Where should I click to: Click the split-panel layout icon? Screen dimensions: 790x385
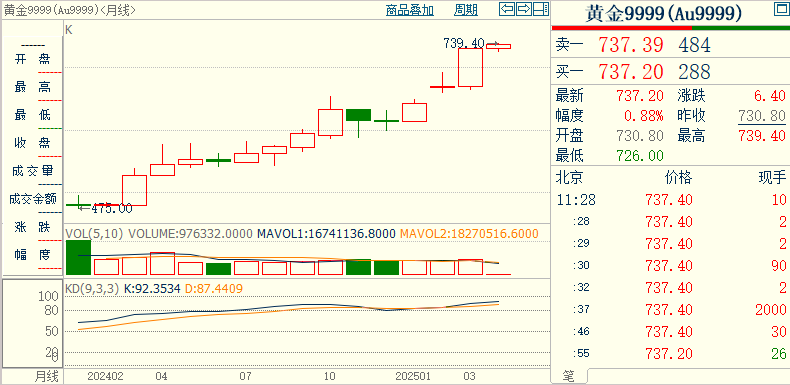tap(541, 9)
